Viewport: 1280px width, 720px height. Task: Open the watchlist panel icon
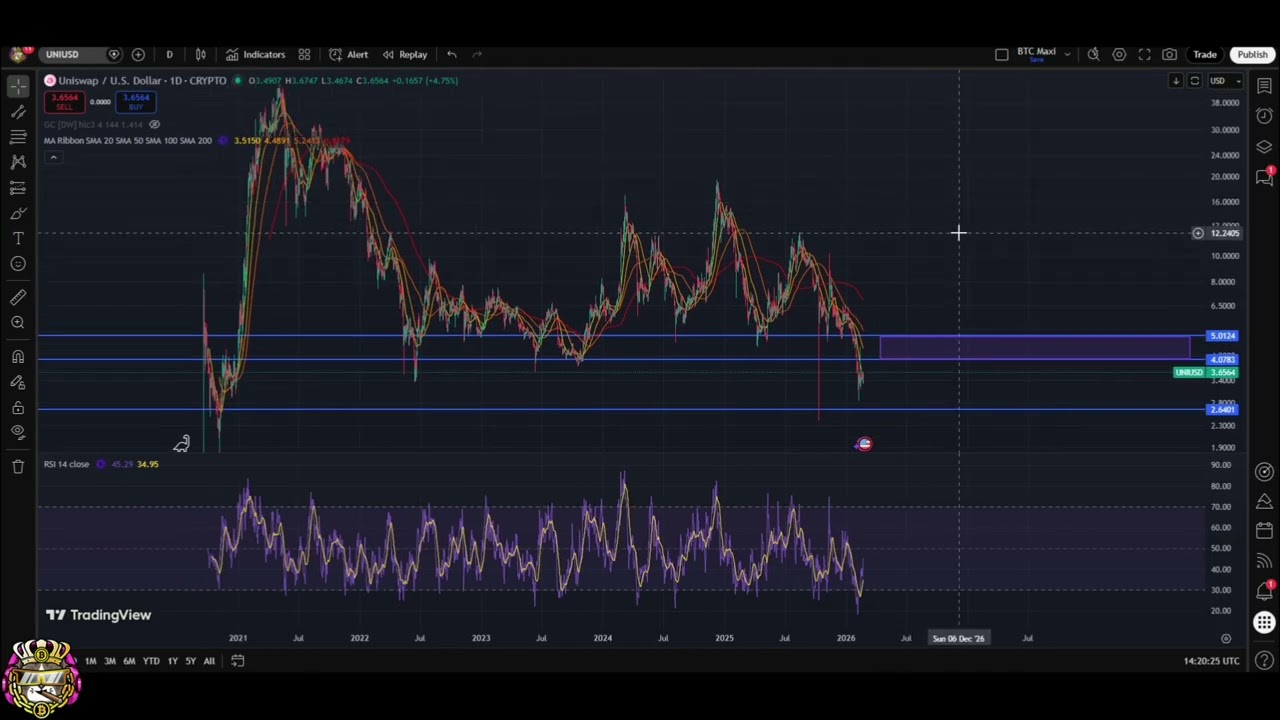(1264, 86)
